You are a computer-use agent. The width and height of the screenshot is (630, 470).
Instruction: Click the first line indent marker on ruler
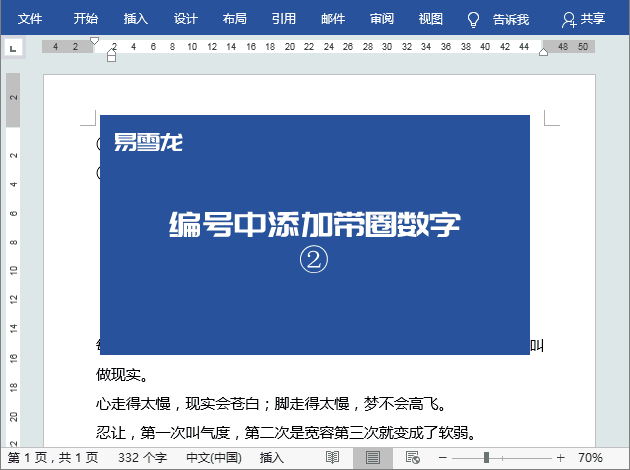[x=94, y=41]
